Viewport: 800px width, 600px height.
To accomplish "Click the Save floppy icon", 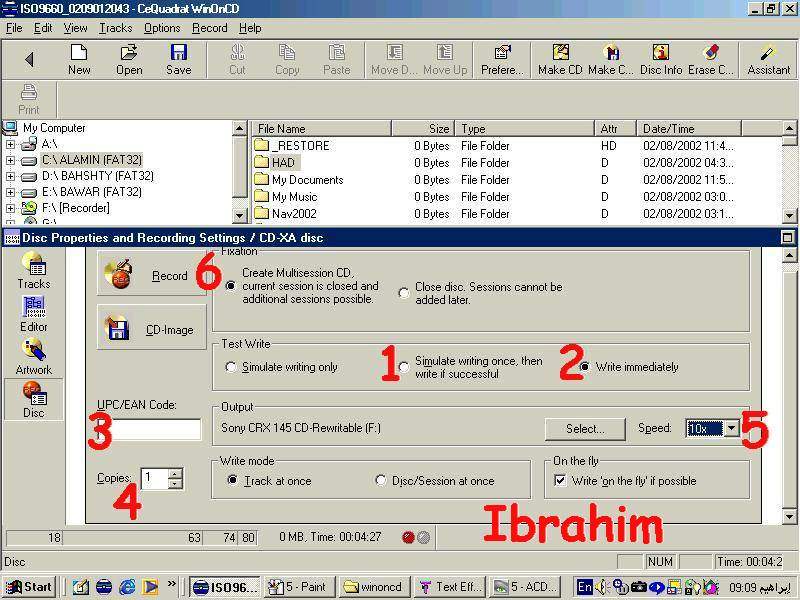I will [x=179, y=53].
